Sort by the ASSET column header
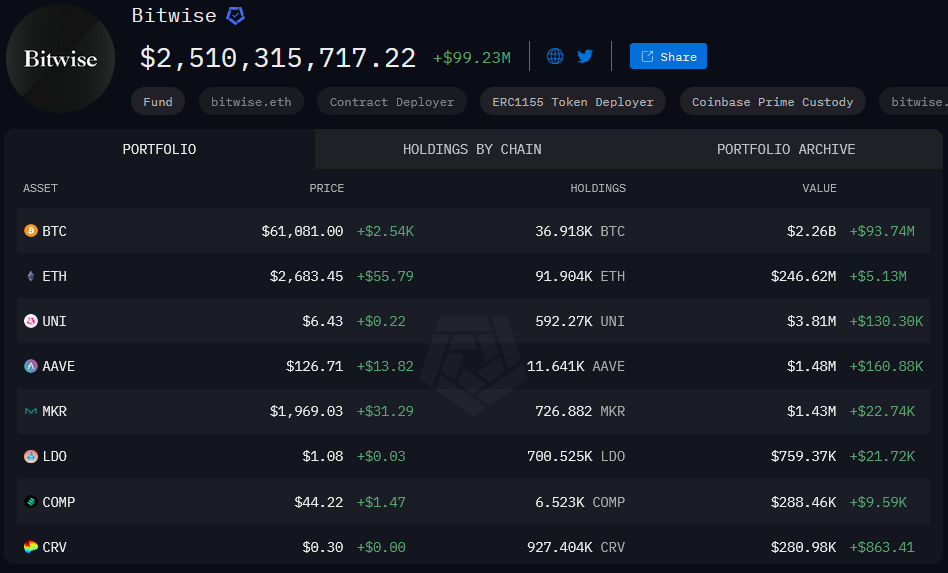948x573 pixels. coord(41,188)
